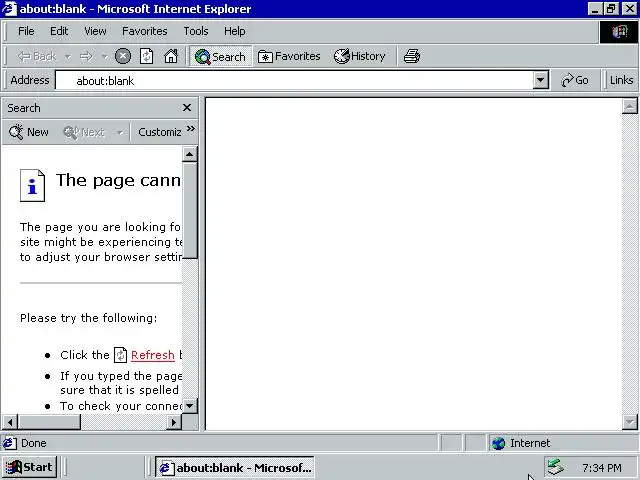Select the about:blank taskbar button

(235, 467)
